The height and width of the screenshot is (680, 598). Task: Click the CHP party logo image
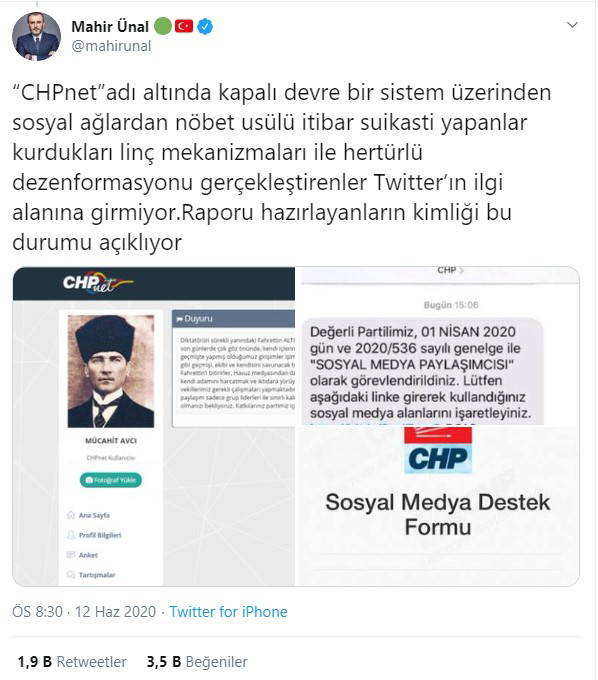438,450
